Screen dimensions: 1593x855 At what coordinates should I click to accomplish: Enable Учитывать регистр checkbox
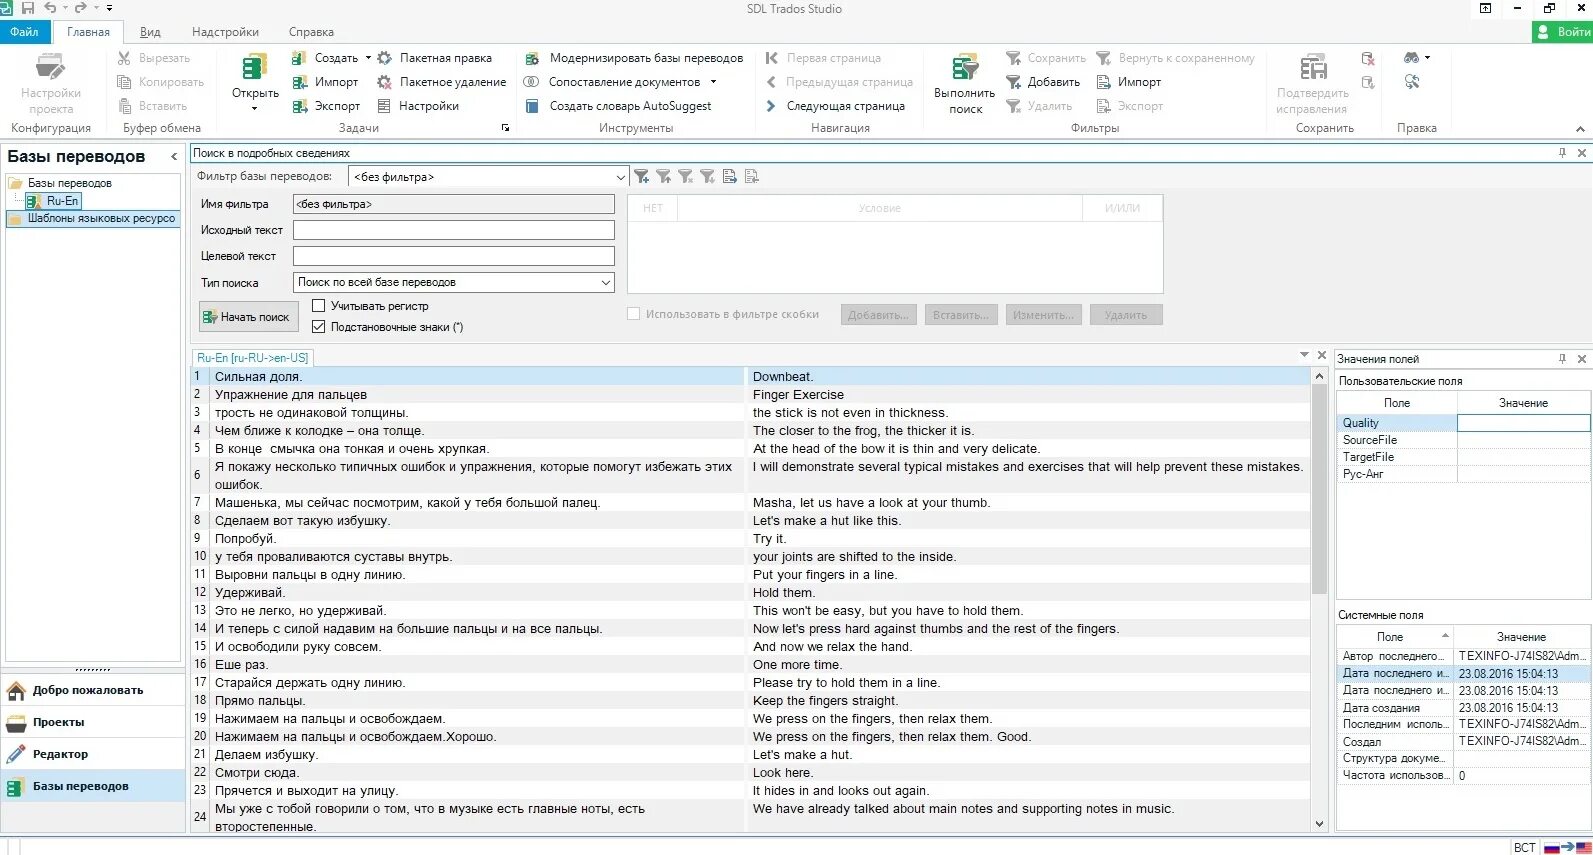319,306
